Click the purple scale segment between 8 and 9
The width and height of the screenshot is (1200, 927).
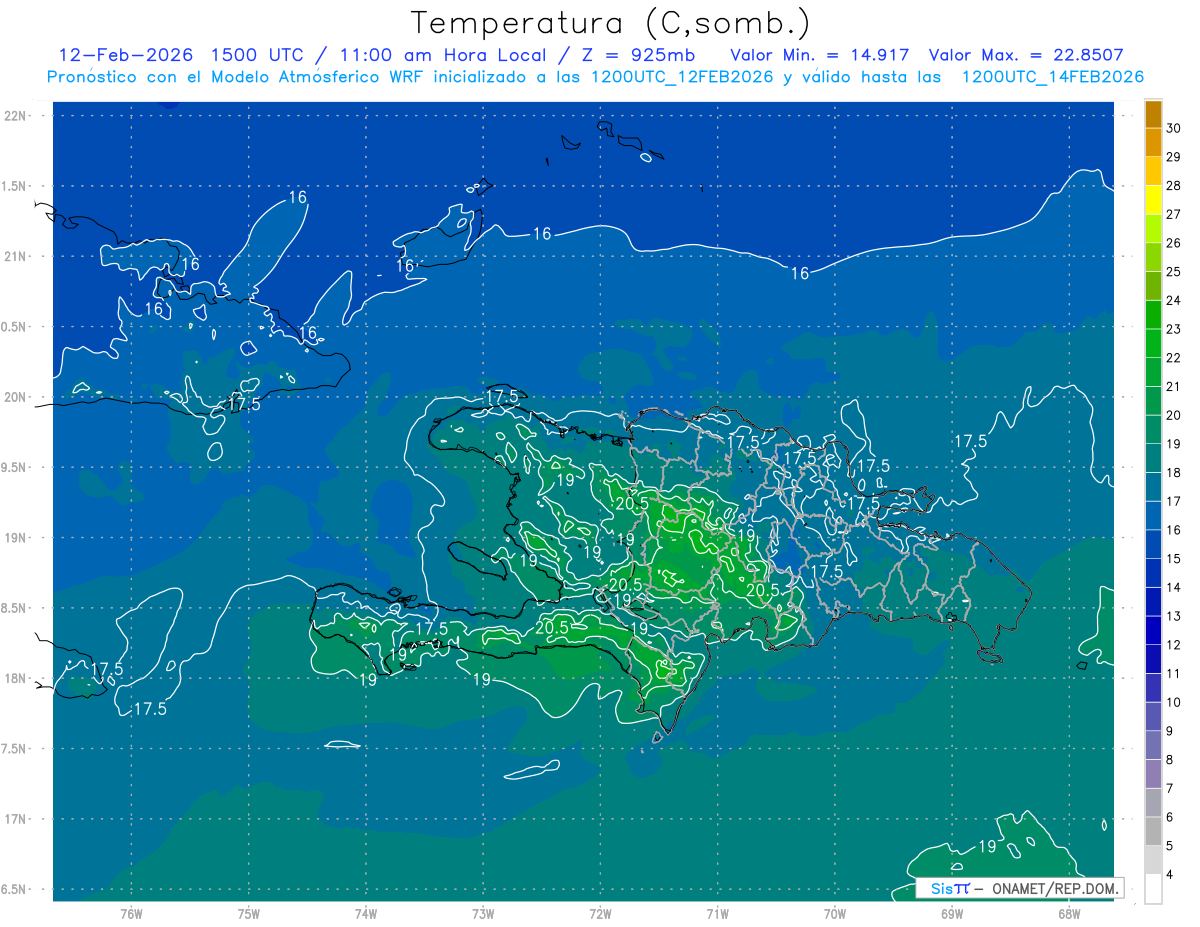pyautogui.click(x=1153, y=746)
